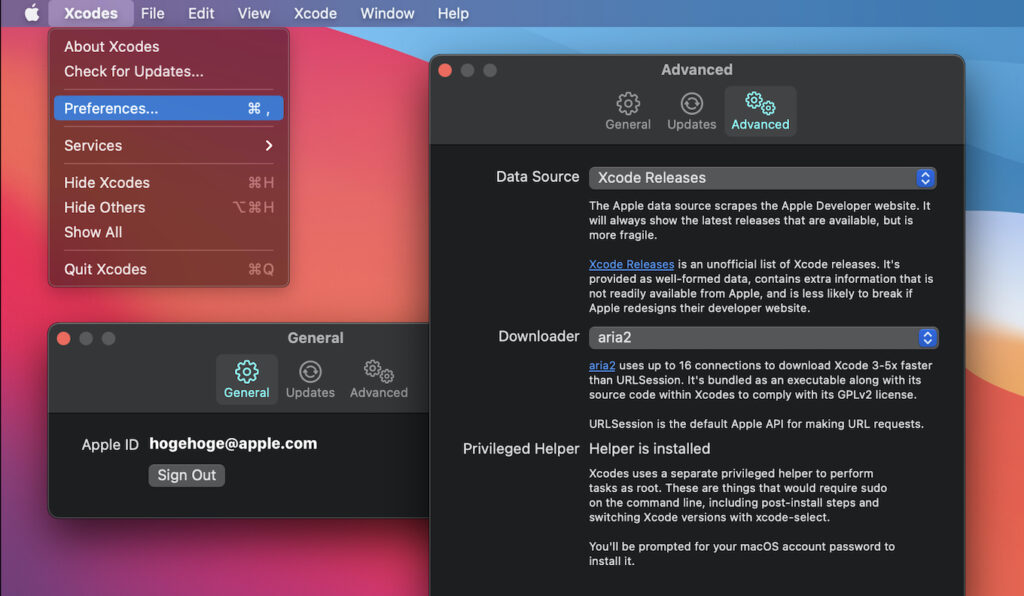Open General tab gear icon in Advanced window
This screenshot has width=1024, height=596.
coord(628,104)
